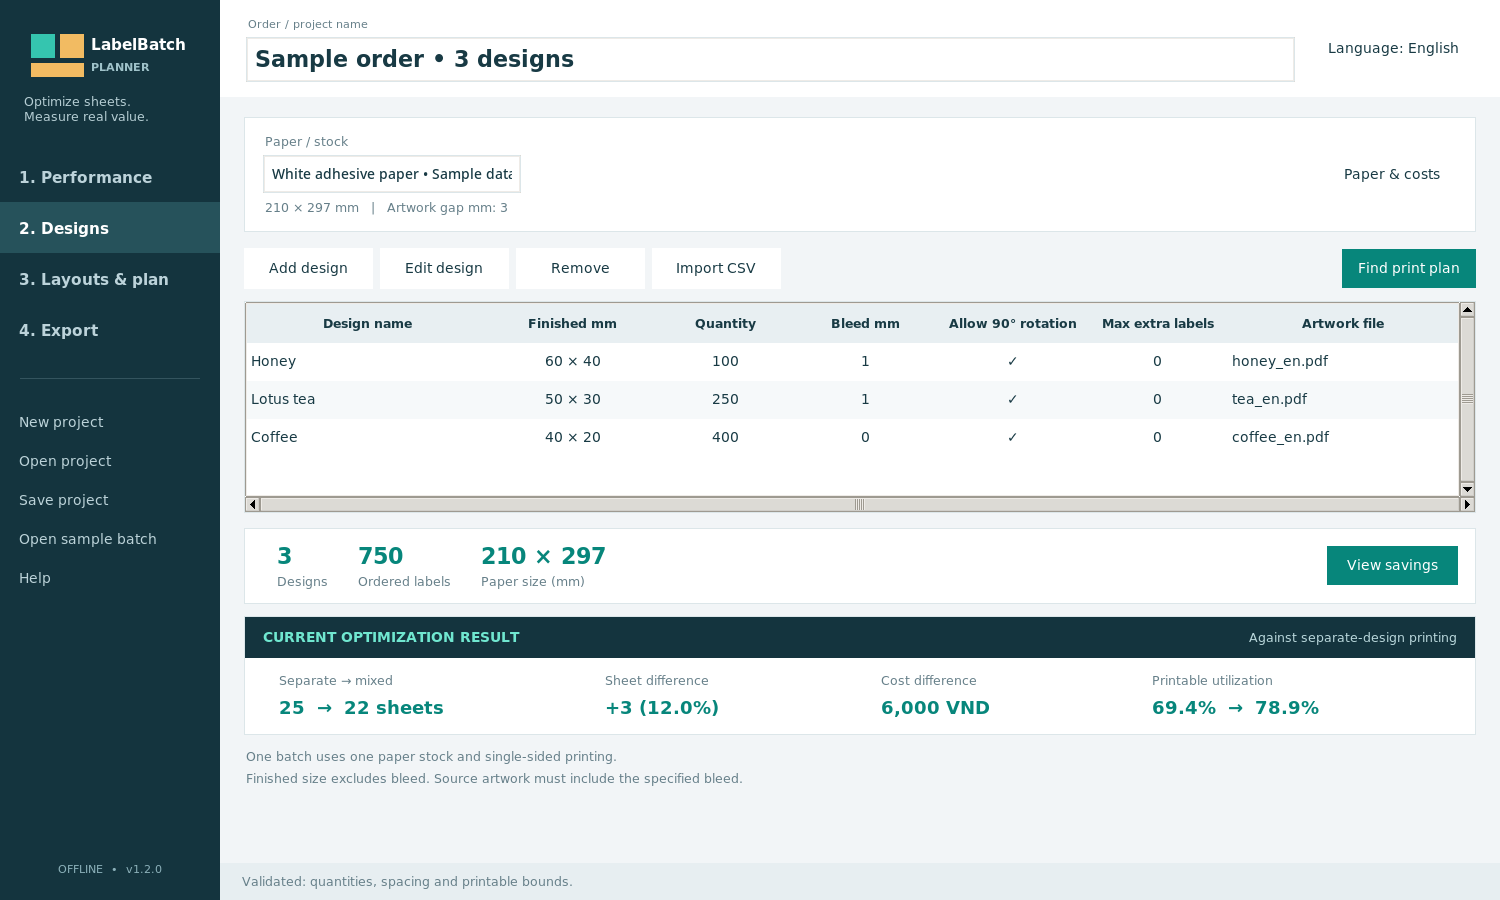The image size is (1500, 900).
Task: Click the Finished mm column header
Action: [x=572, y=323]
